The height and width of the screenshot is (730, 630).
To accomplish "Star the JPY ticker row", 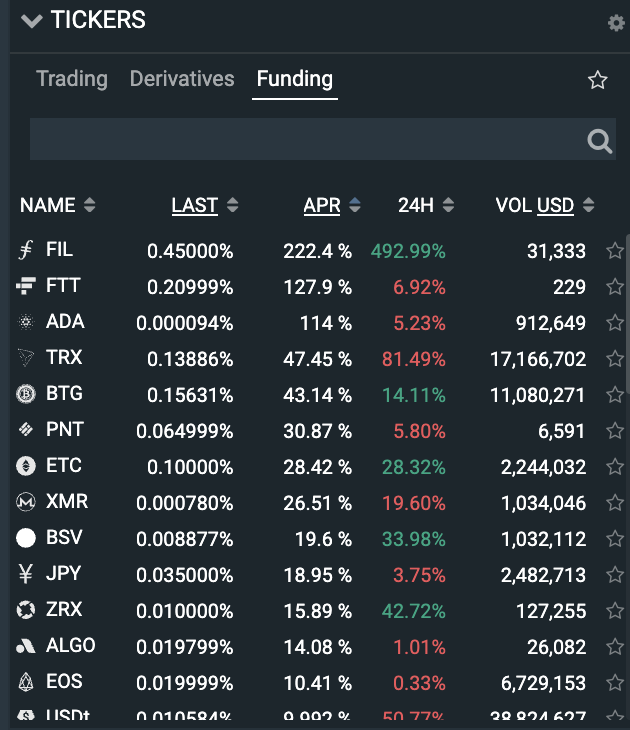I will click(x=615, y=575).
